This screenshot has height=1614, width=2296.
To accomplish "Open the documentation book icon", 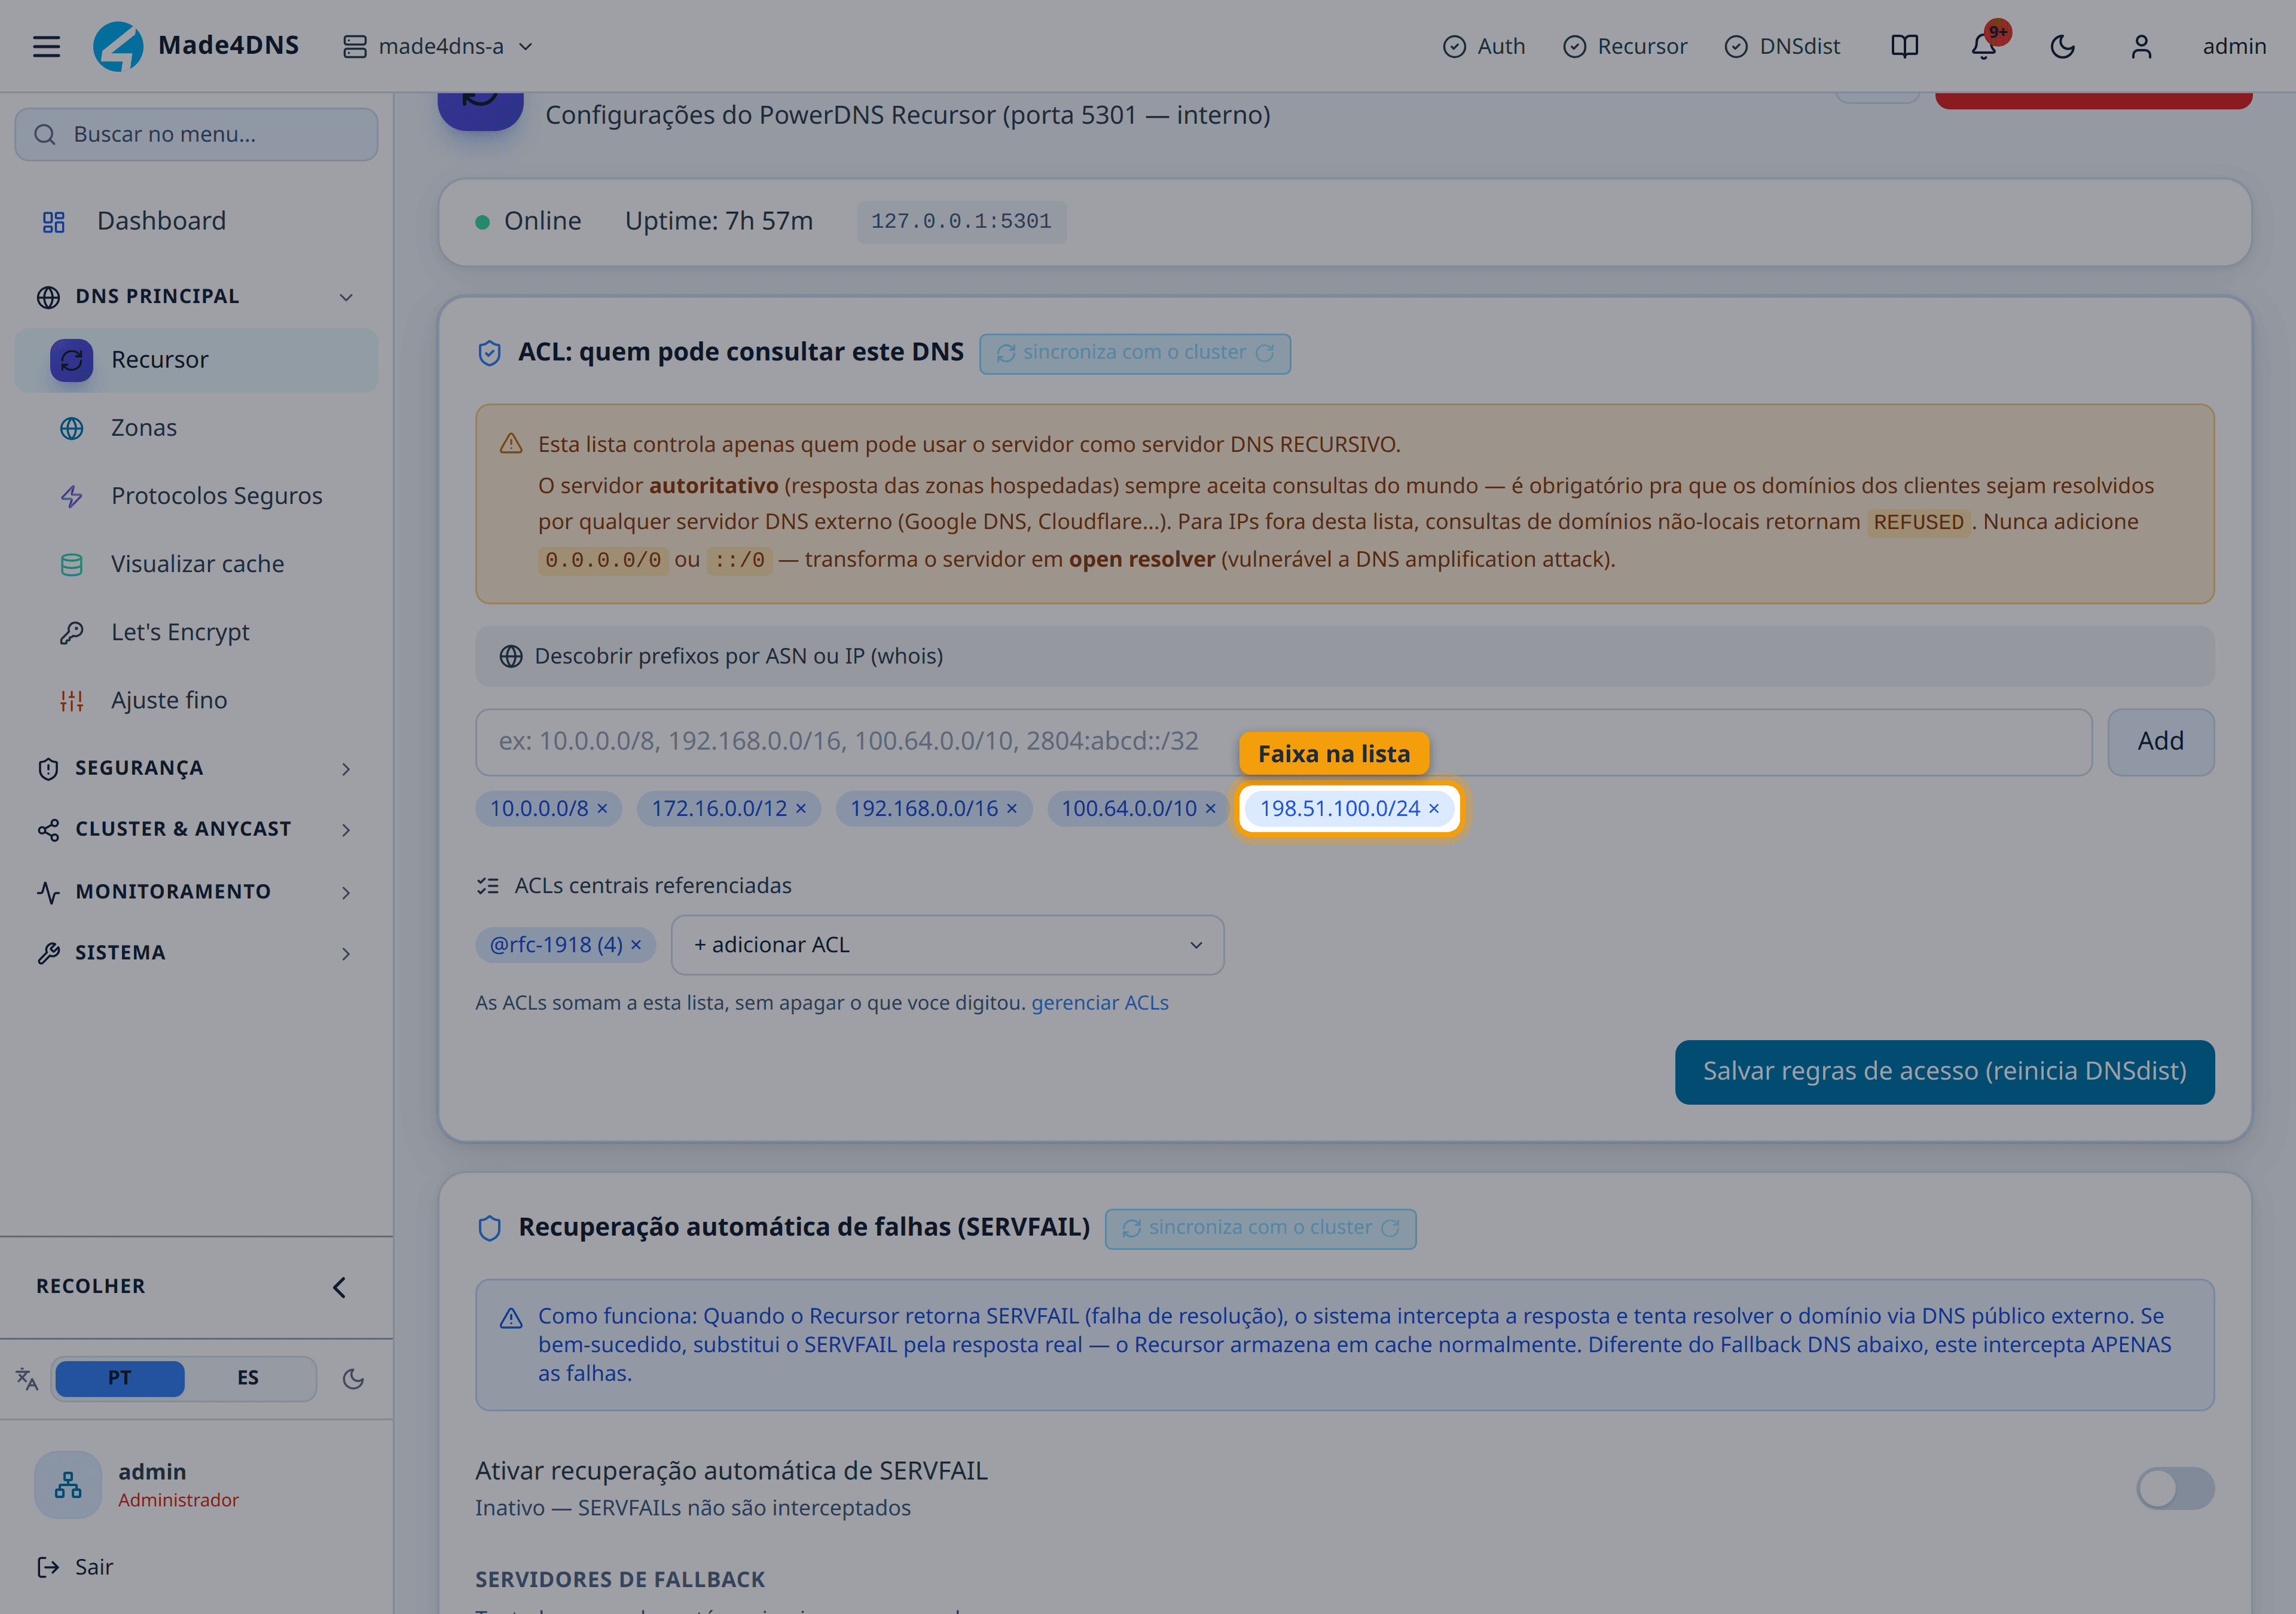I will click(x=1904, y=46).
